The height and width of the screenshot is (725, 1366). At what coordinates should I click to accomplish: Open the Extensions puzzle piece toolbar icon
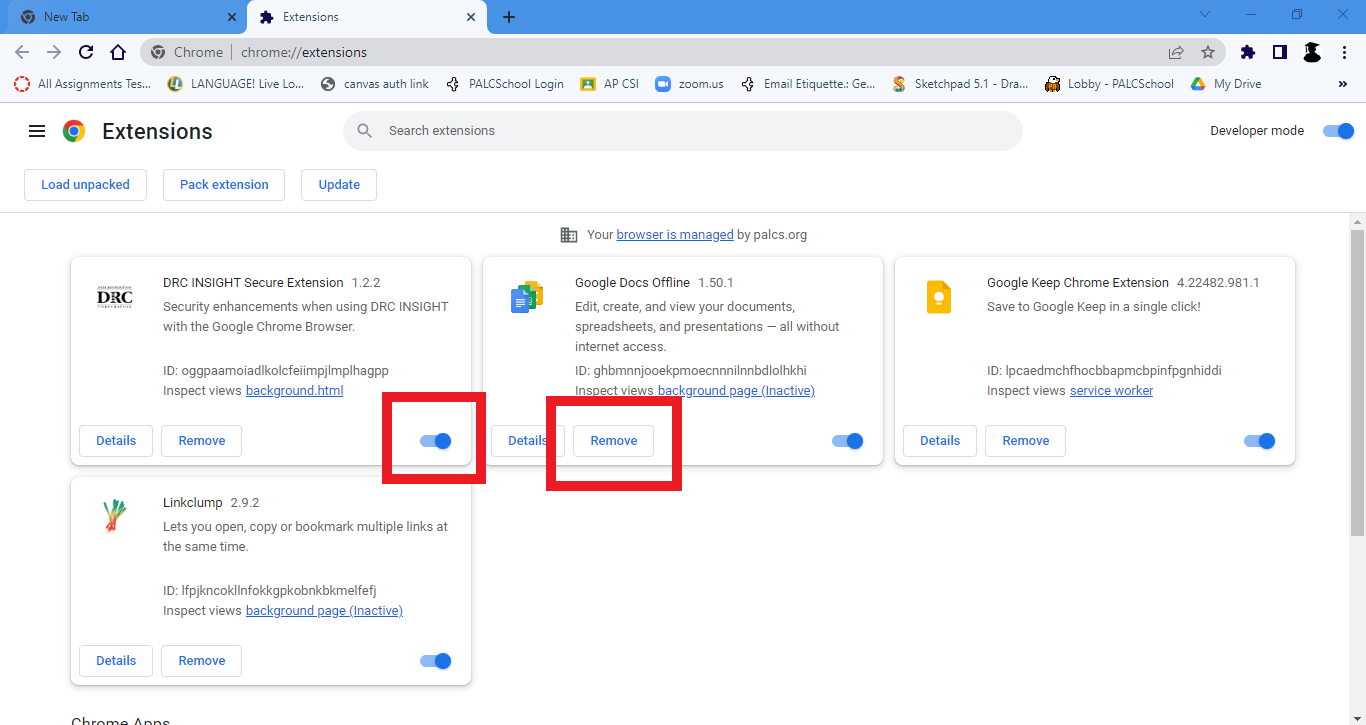(1248, 52)
